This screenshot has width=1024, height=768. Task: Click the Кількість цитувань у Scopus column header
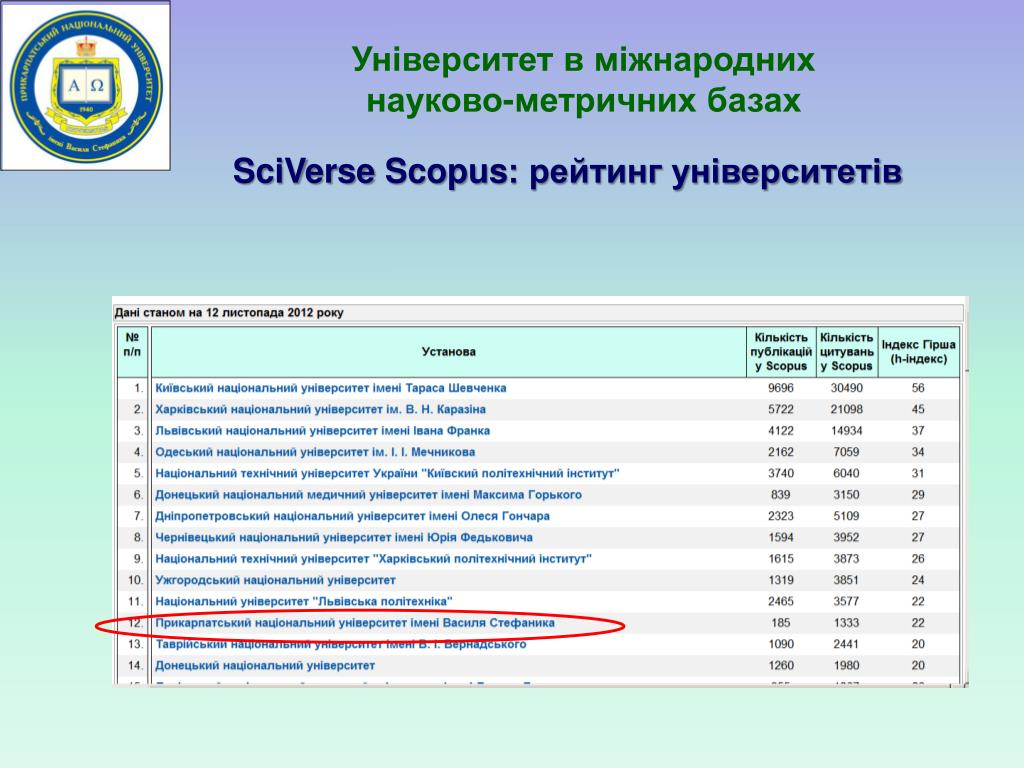click(846, 352)
